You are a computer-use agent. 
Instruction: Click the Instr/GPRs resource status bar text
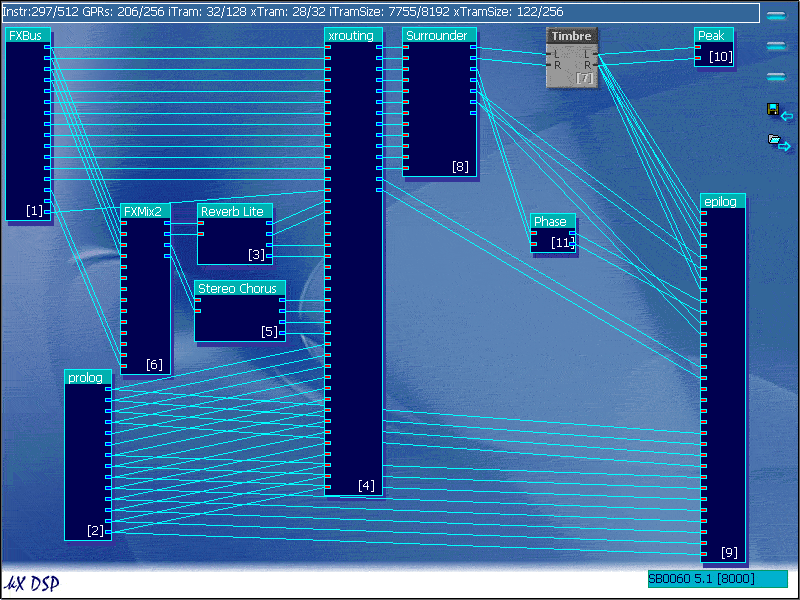pyautogui.click(x=283, y=12)
